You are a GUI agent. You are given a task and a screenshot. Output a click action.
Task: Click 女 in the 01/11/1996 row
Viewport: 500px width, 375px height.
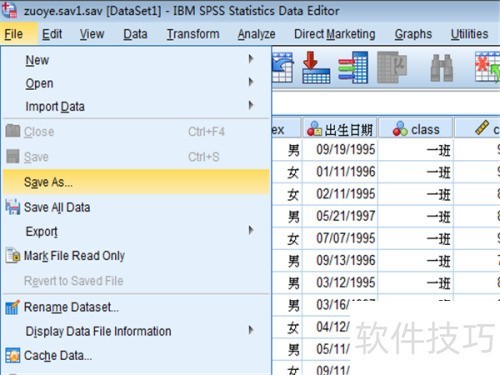tap(293, 172)
